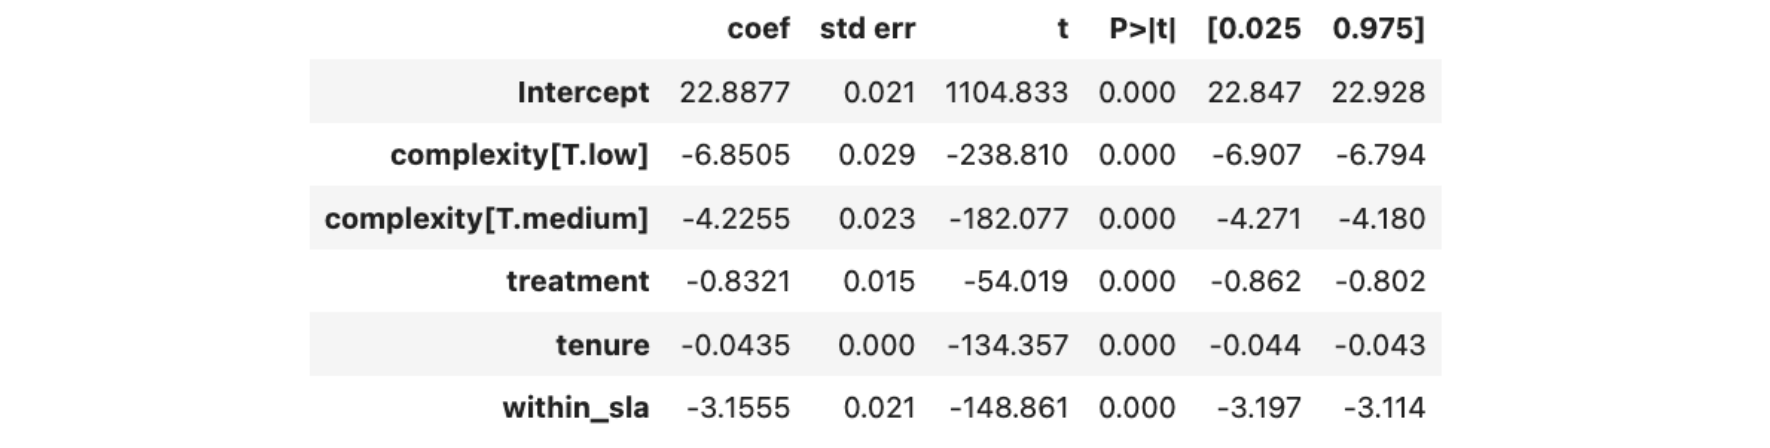Screen dimensions: 1770x448
Task: Click the t value 1104.833
Action: pos(1006,92)
